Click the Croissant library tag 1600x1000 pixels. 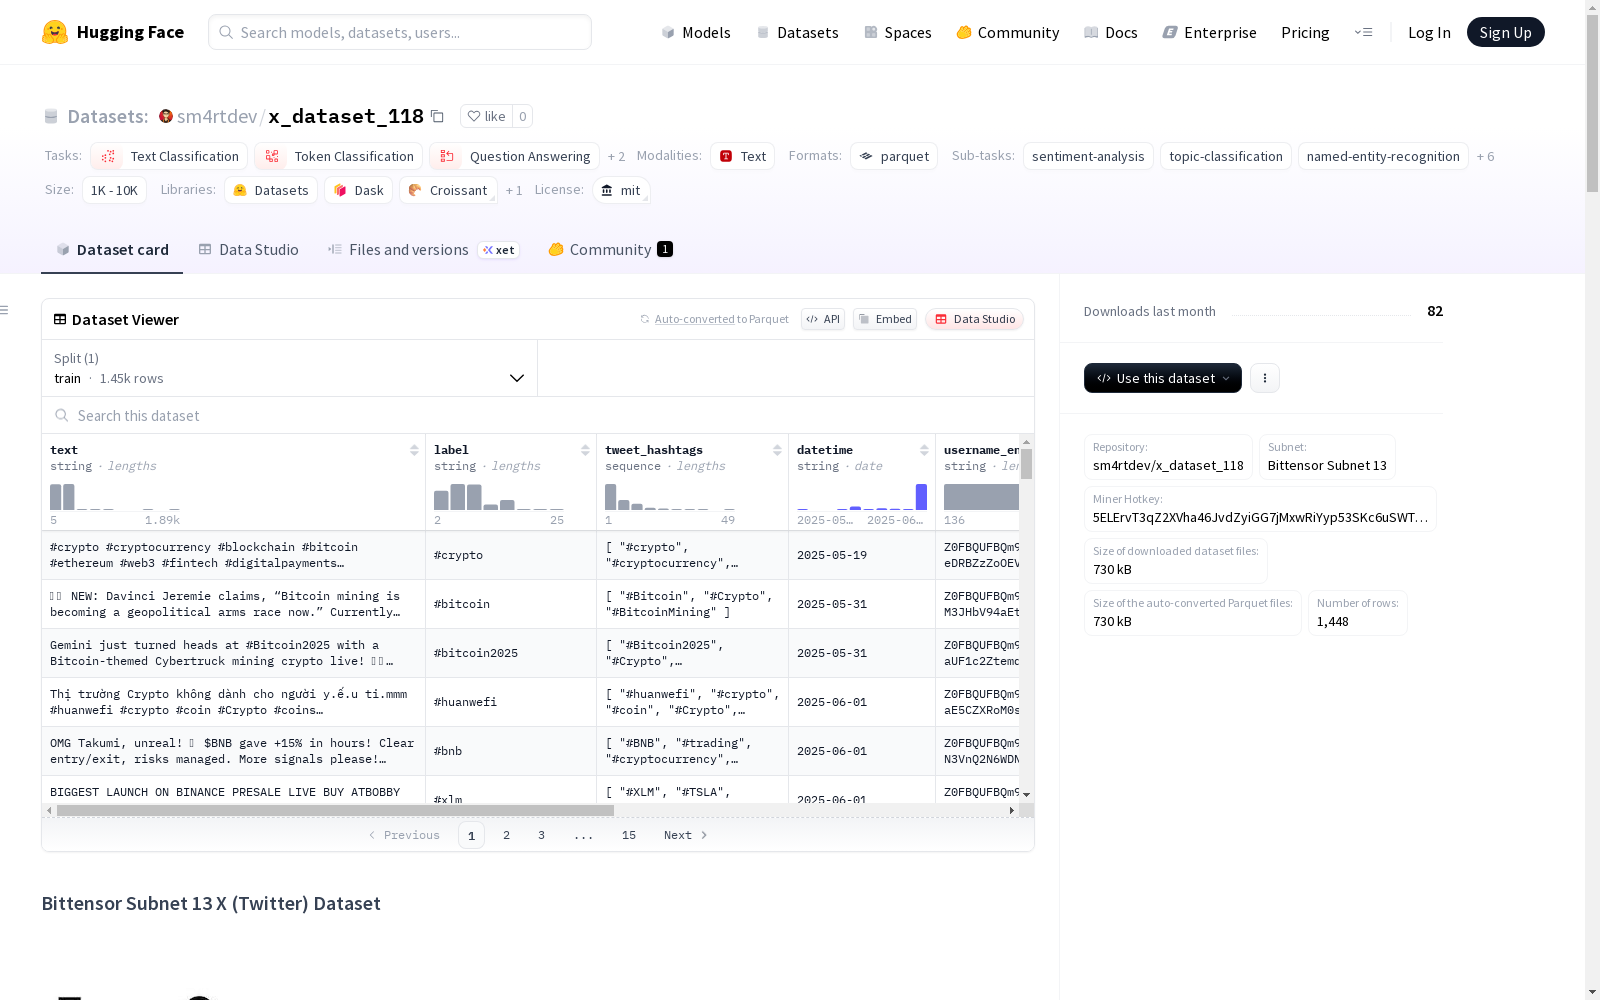tap(448, 190)
